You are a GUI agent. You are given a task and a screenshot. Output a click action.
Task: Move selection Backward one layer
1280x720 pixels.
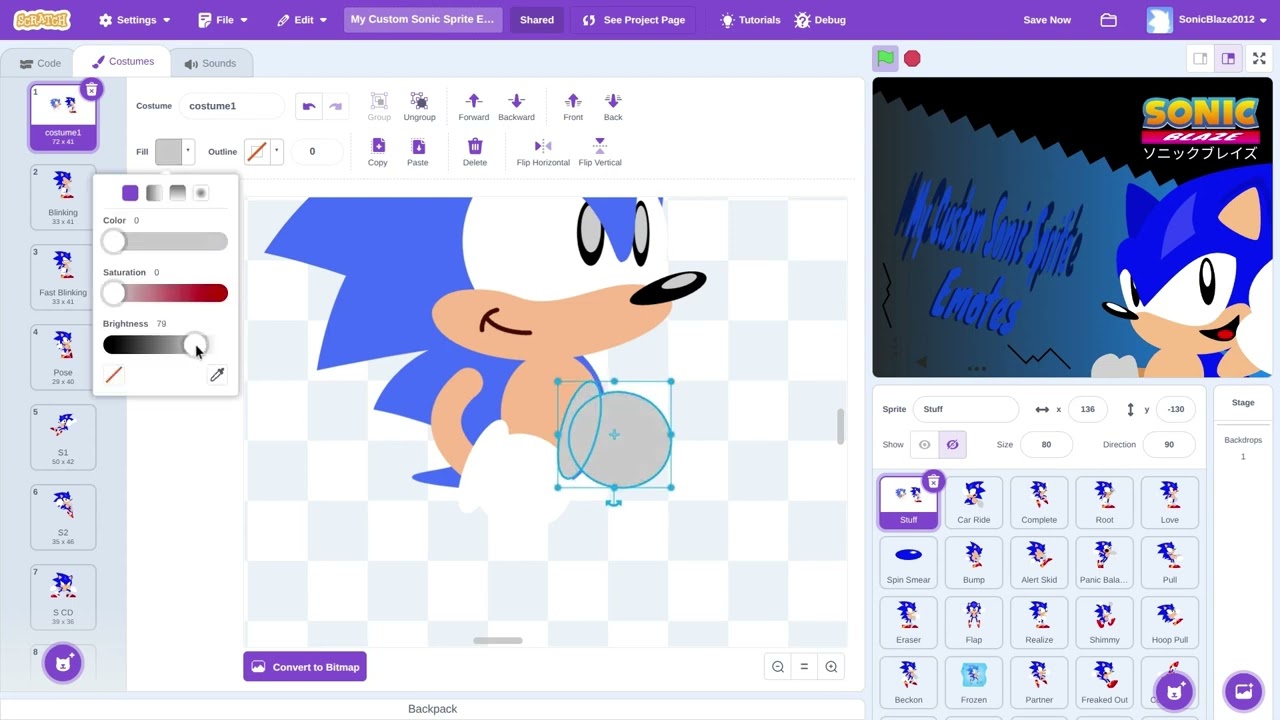point(516,107)
